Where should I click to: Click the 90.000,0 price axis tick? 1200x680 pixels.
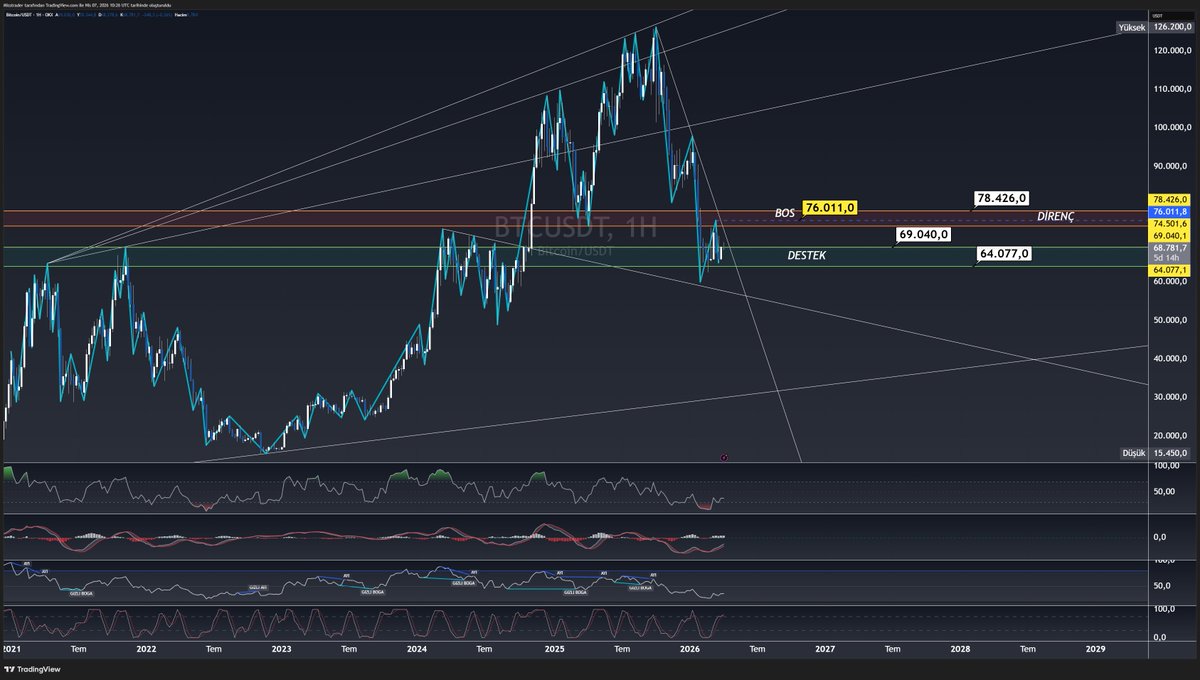1172,166
